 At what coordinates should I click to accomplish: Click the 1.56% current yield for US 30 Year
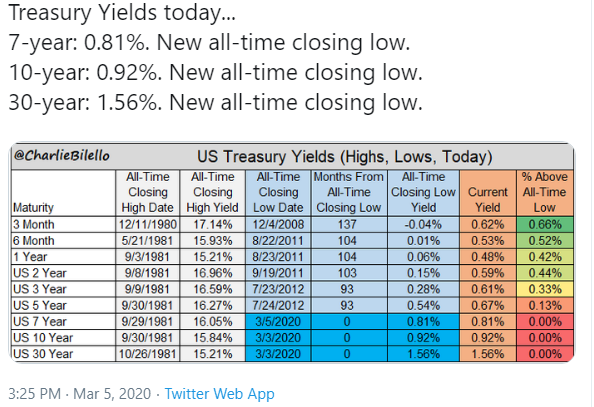[488, 354]
